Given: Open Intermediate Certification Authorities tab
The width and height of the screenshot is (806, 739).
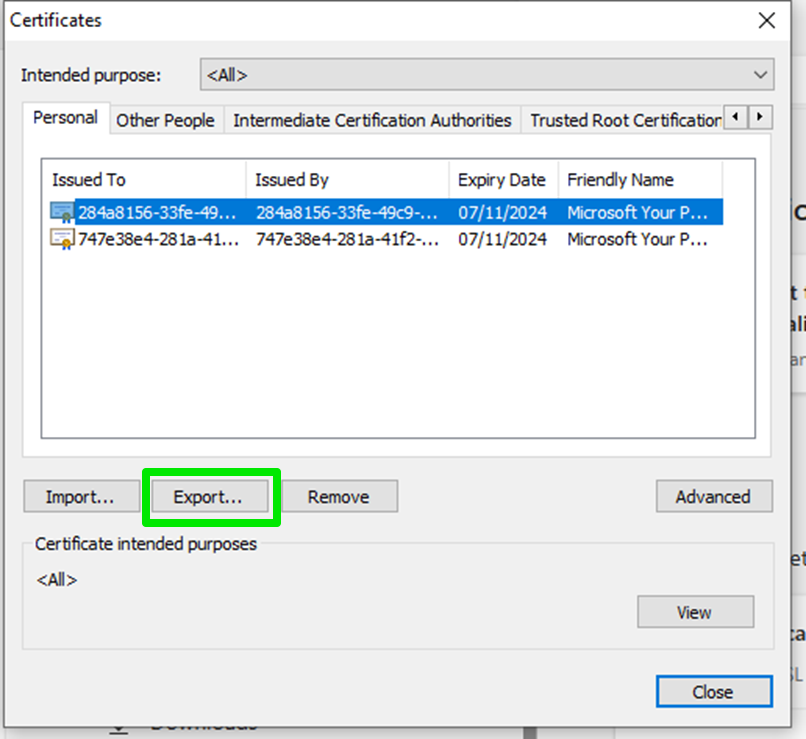Looking at the screenshot, I should (x=372, y=120).
